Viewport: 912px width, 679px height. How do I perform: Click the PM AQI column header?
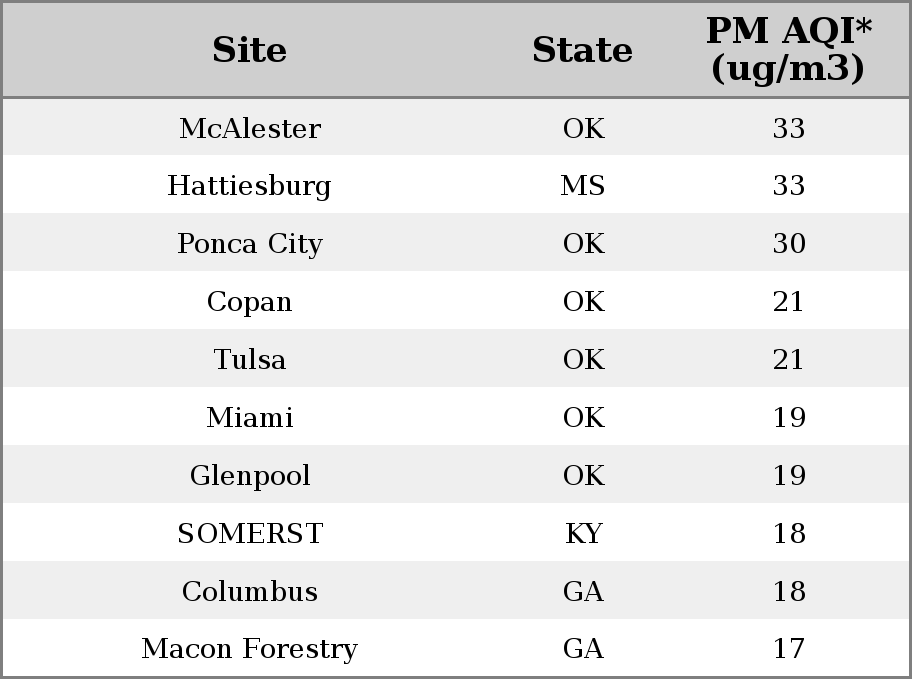[x=789, y=49]
